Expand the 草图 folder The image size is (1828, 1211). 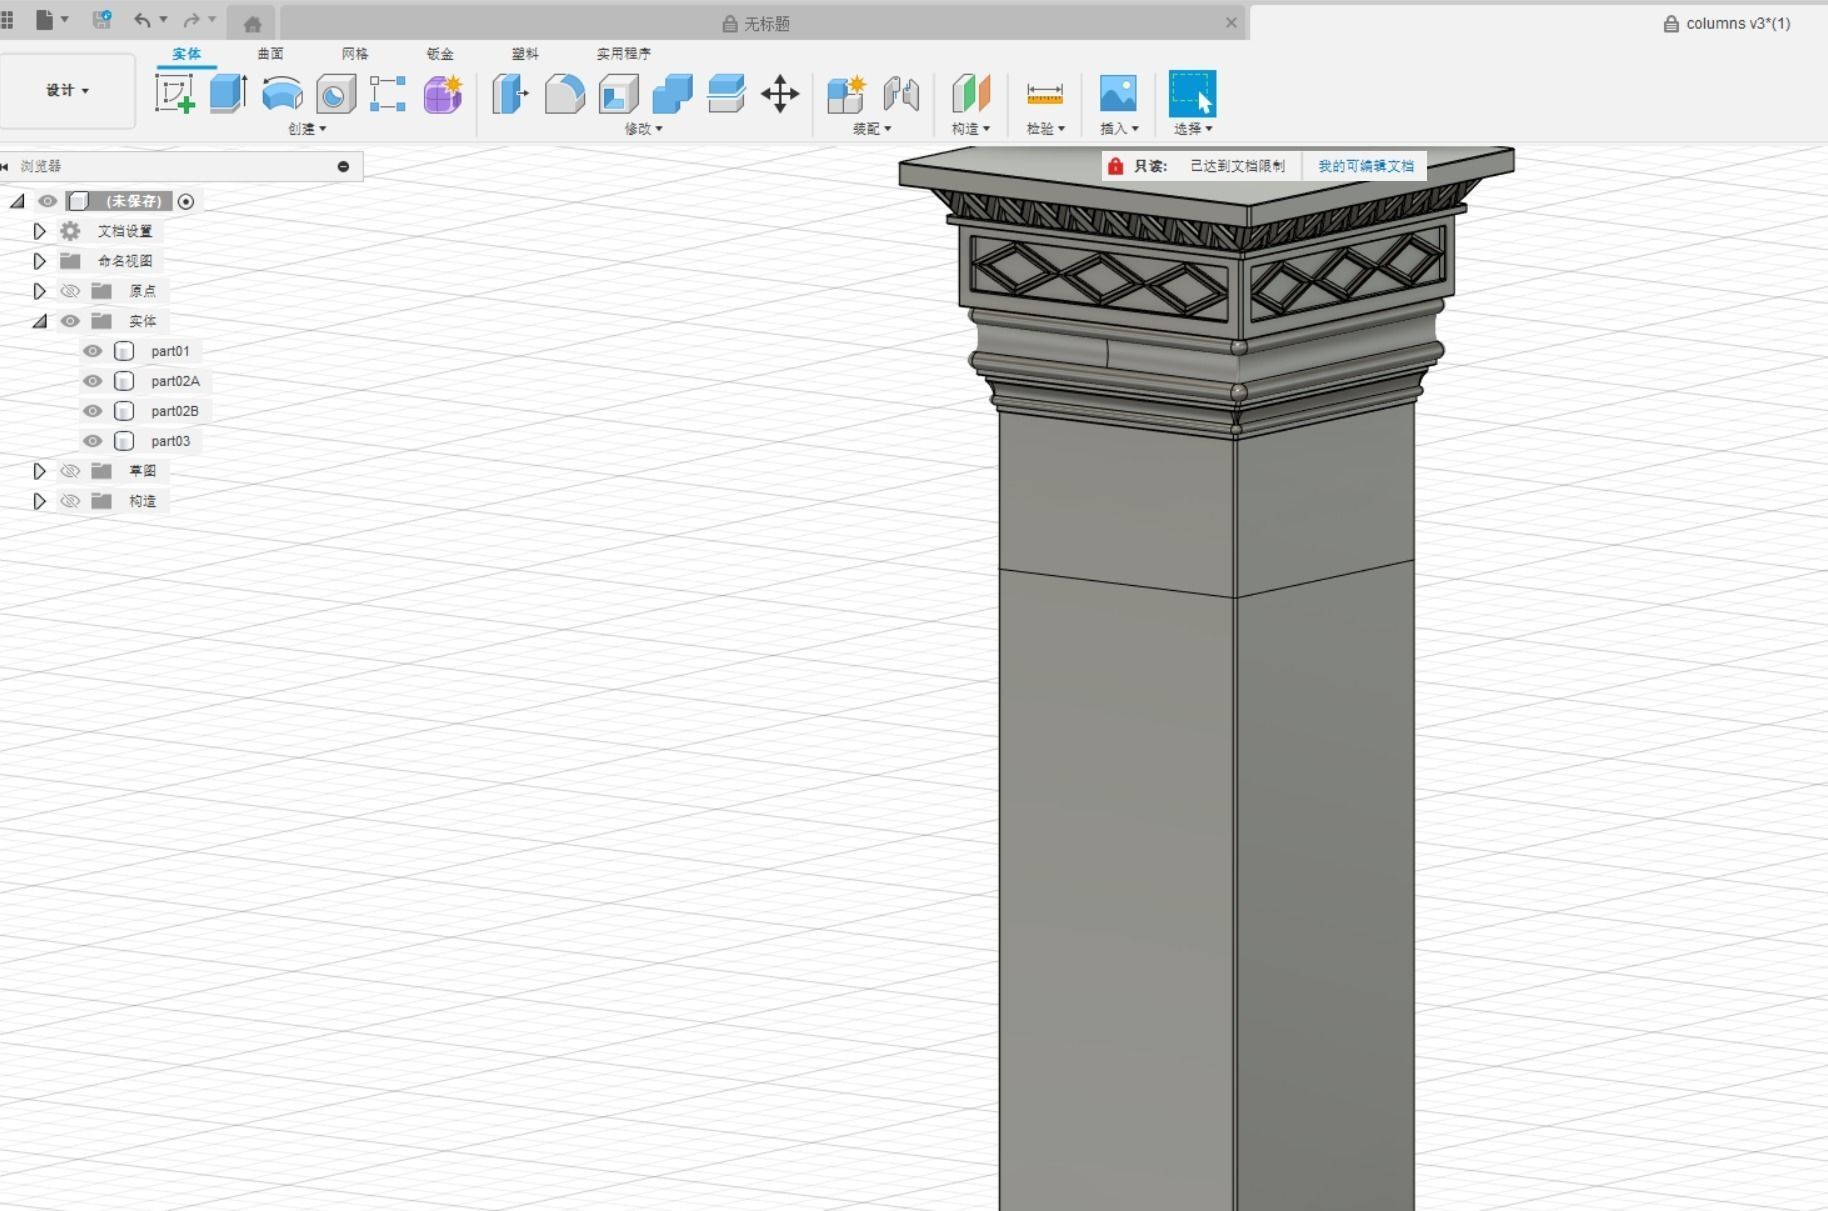(x=39, y=471)
